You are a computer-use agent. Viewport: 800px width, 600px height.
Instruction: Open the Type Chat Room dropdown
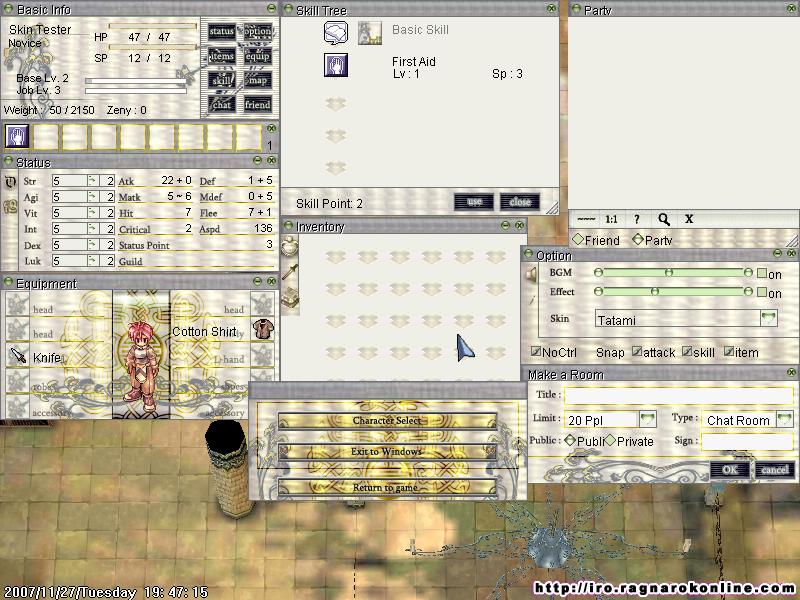click(x=784, y=419)
